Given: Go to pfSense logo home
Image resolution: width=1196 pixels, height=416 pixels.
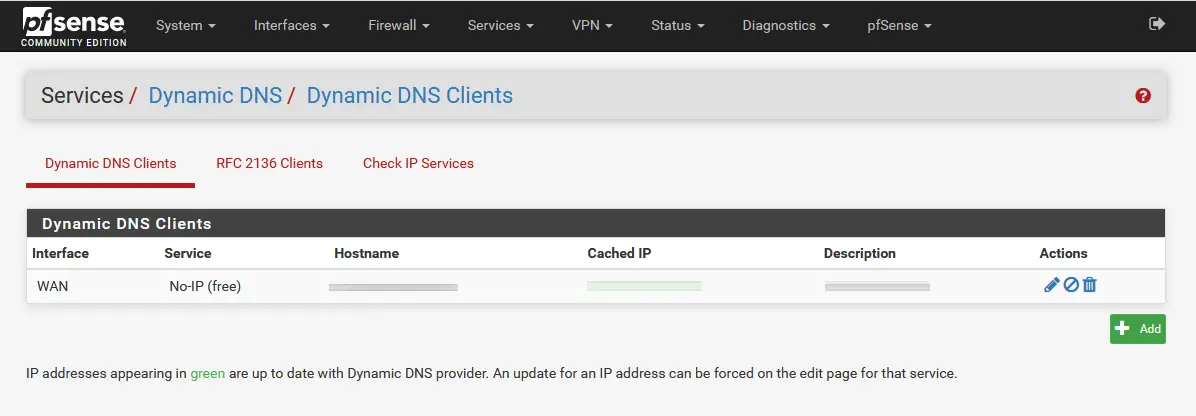Looking at the screenshot, I should [74, 25].
